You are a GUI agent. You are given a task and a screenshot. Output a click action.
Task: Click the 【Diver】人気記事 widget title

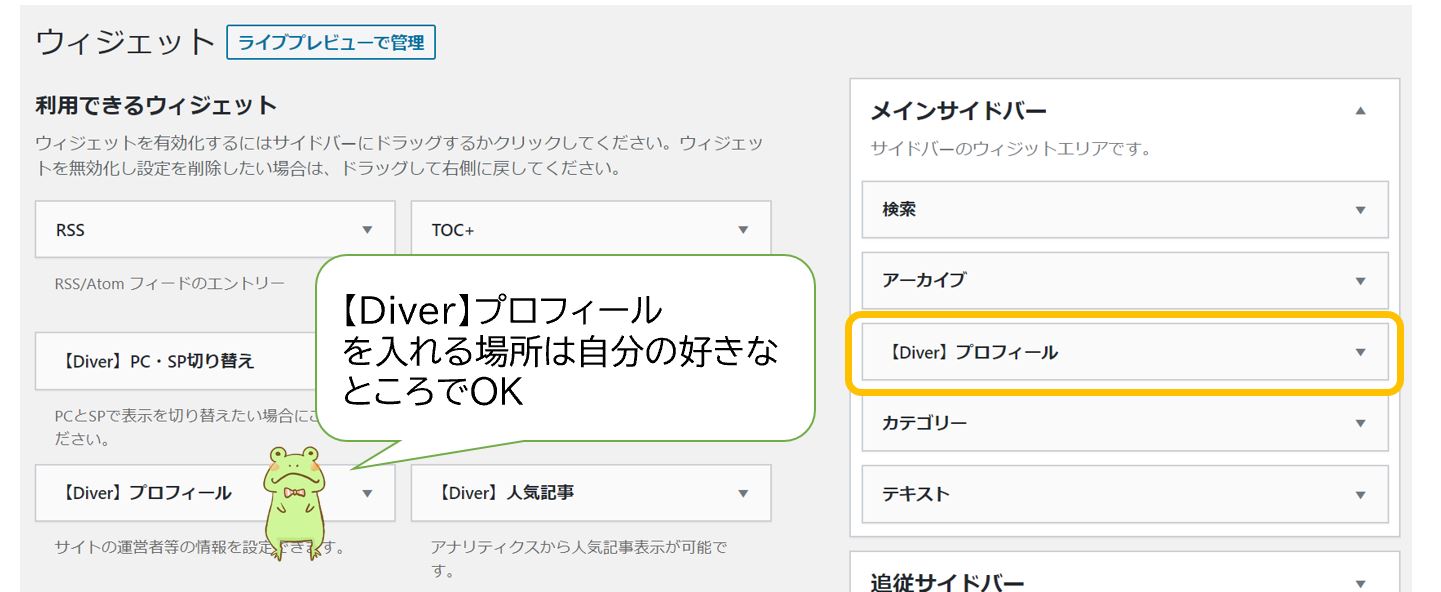point(506,493)
